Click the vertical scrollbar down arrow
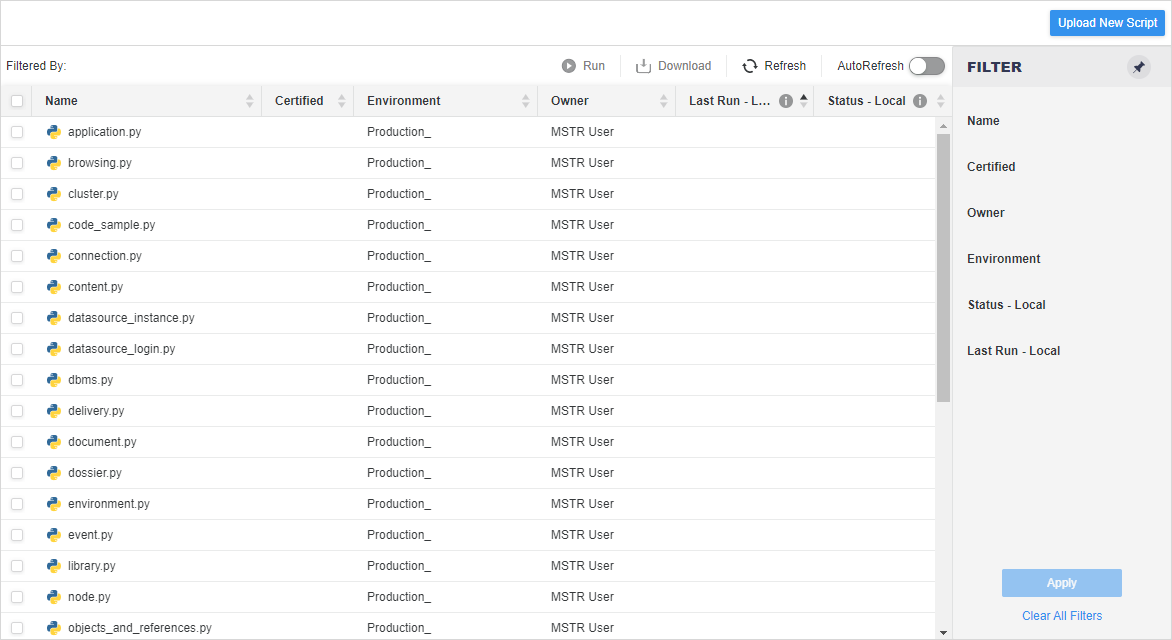Image resolution: width=1172 pixels, height=640 pixels. (x=943, y=632)
